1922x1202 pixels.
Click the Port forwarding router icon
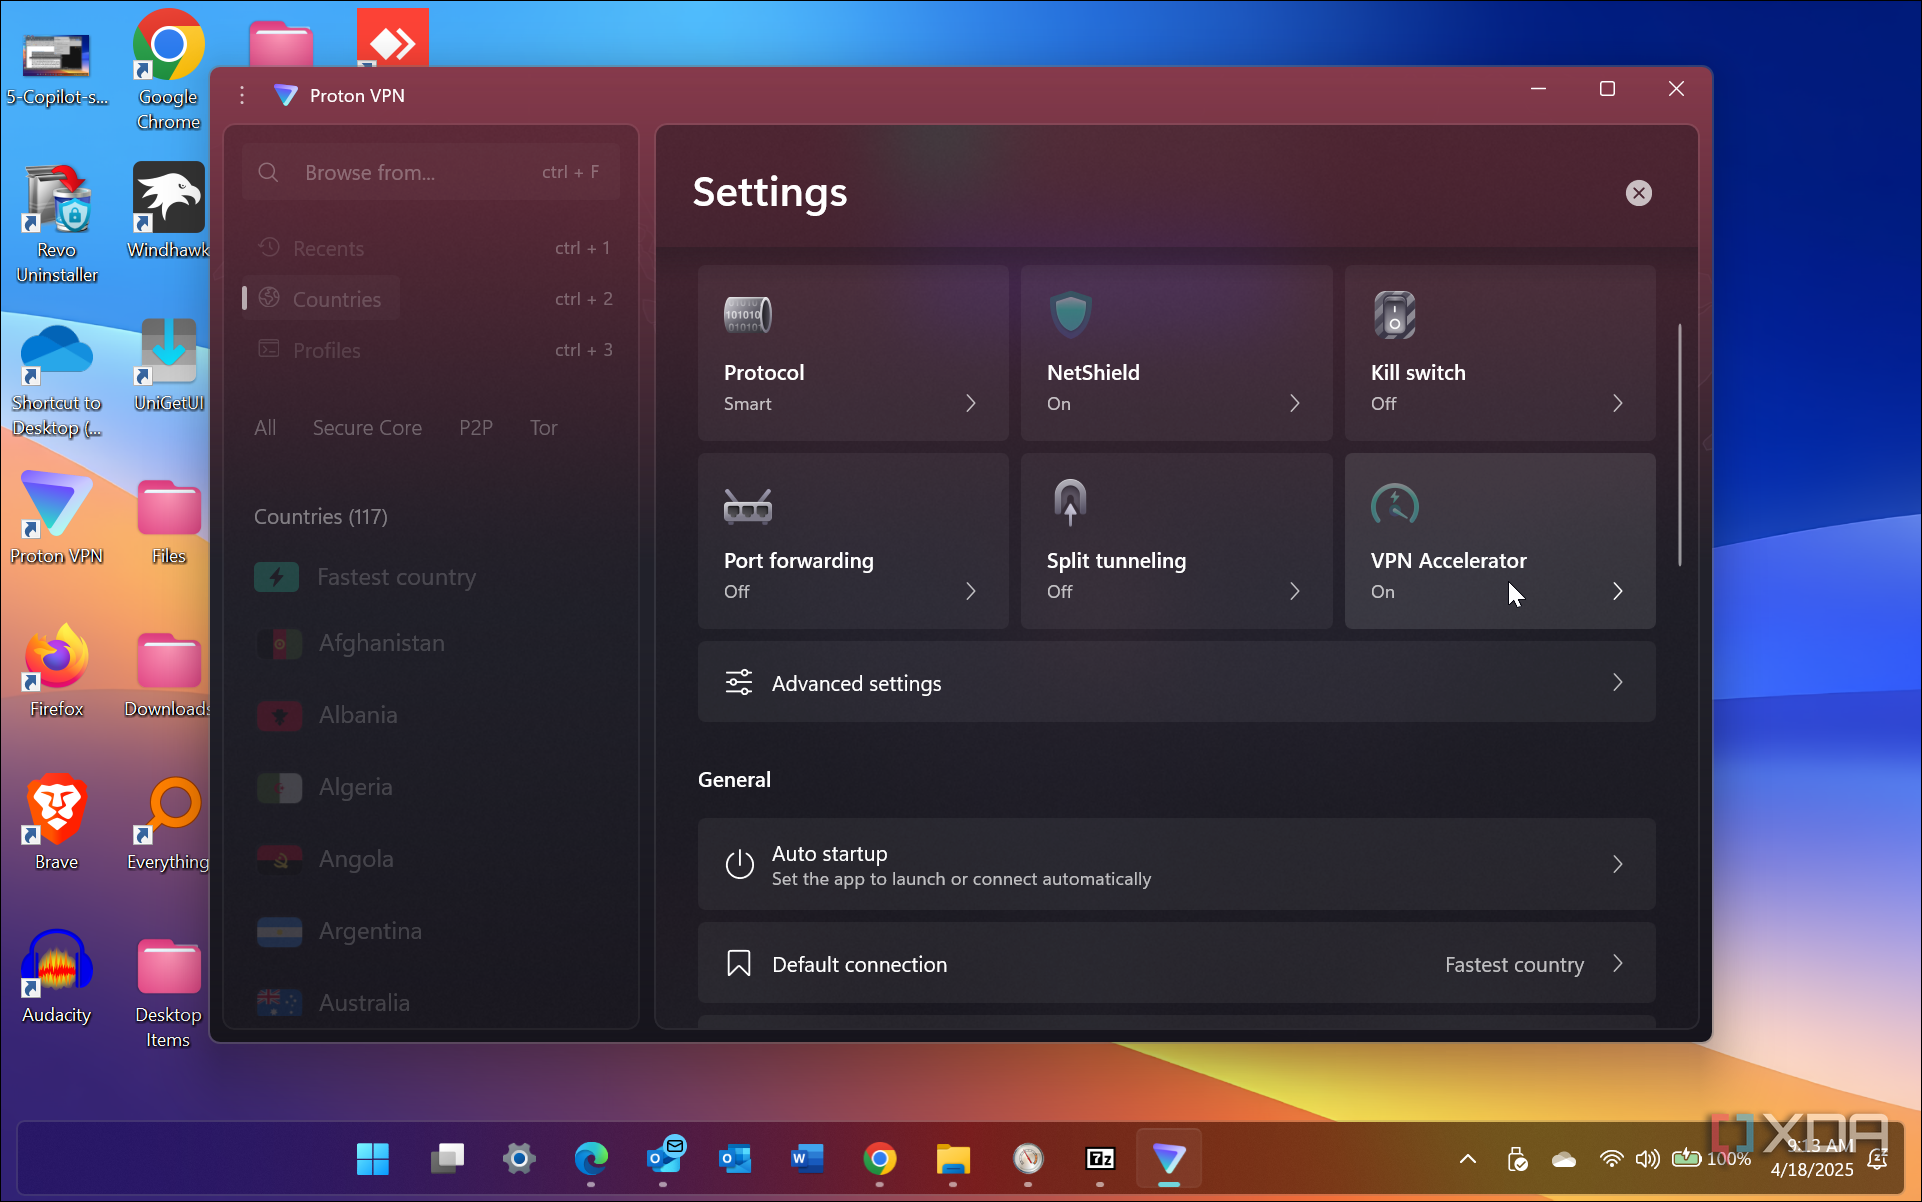click(x=747, y=506)
